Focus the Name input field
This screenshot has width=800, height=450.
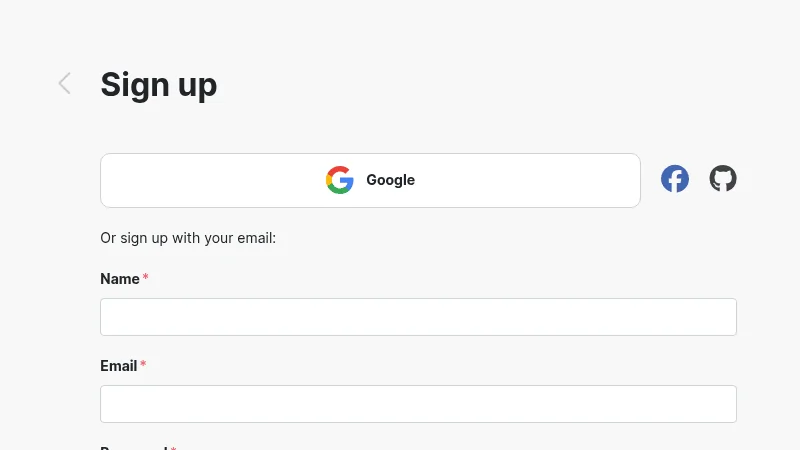(x=418, y=317)
